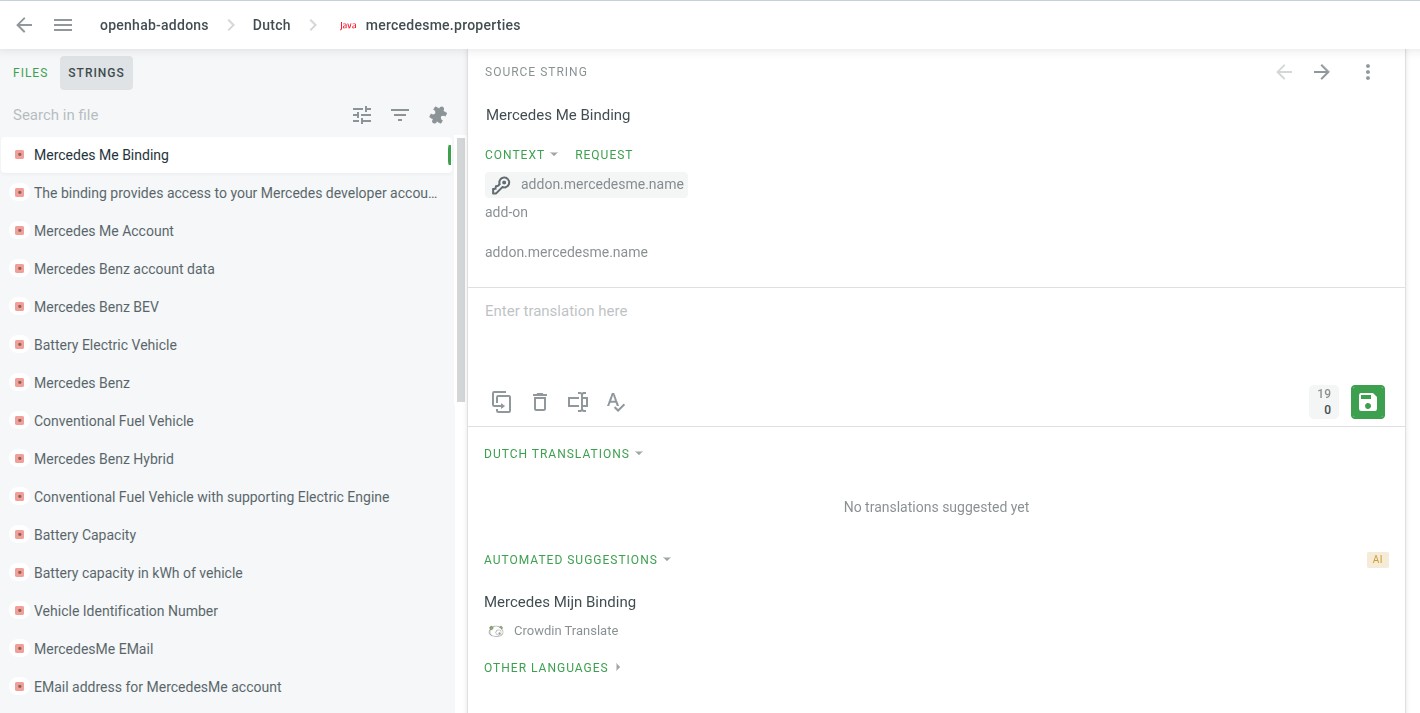Image resolution: width=1420 pixels, height=713 pixels.
Task: Click status icon of Battery Capacity
Action: 19,535
